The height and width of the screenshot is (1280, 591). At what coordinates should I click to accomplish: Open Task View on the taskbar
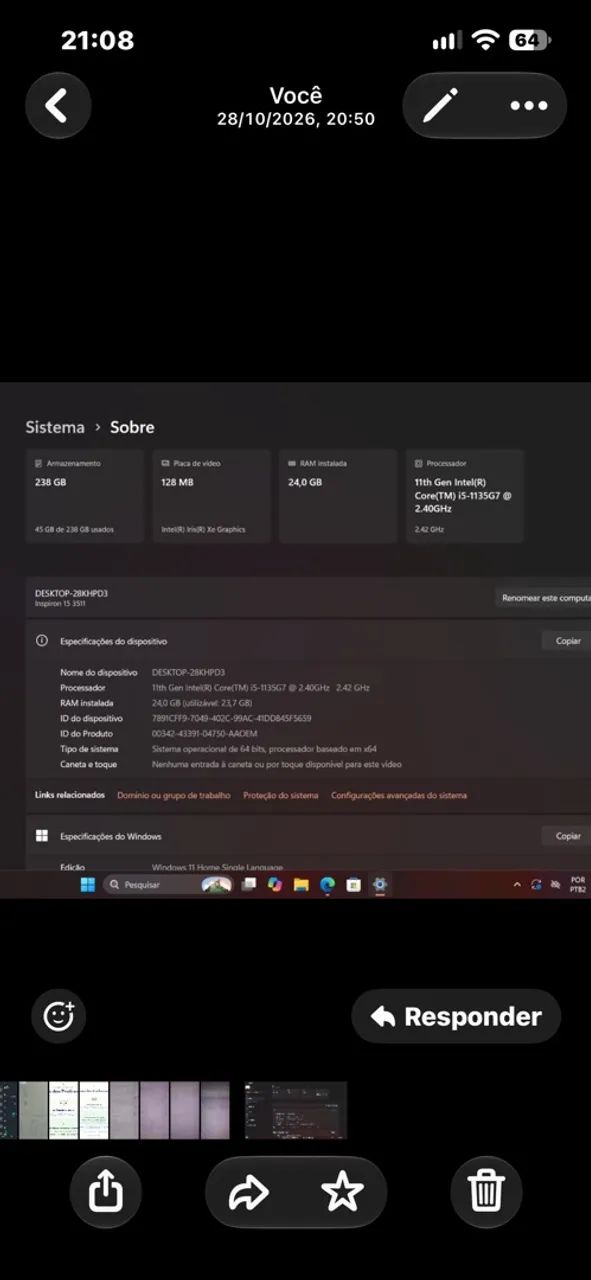pyautogui.click(x=249, y=885)
